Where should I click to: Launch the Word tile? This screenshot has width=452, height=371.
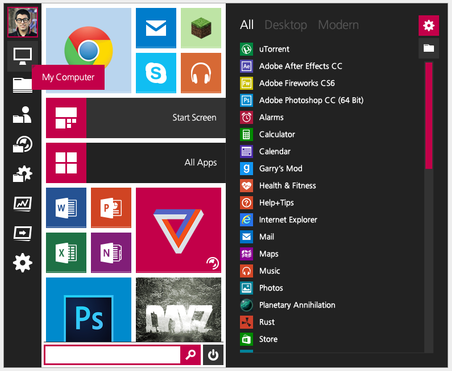coord(66,208)
